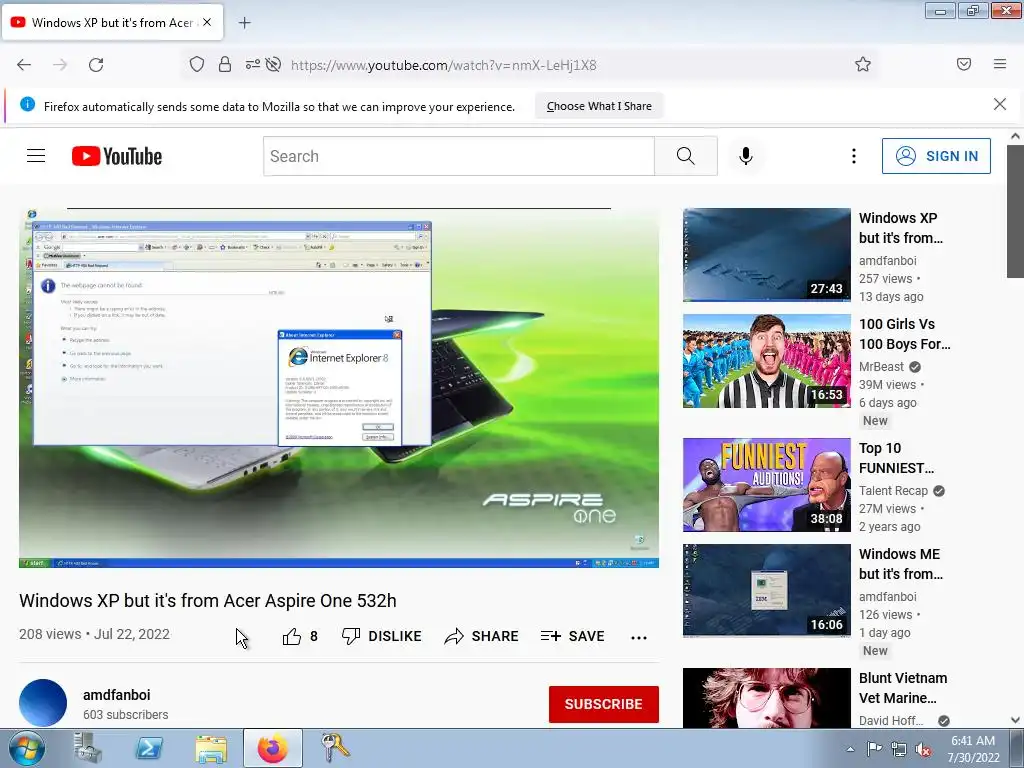Dismiss the Firefox data notification bar
Viewport: 1024px width, 768px height.
1000,104
